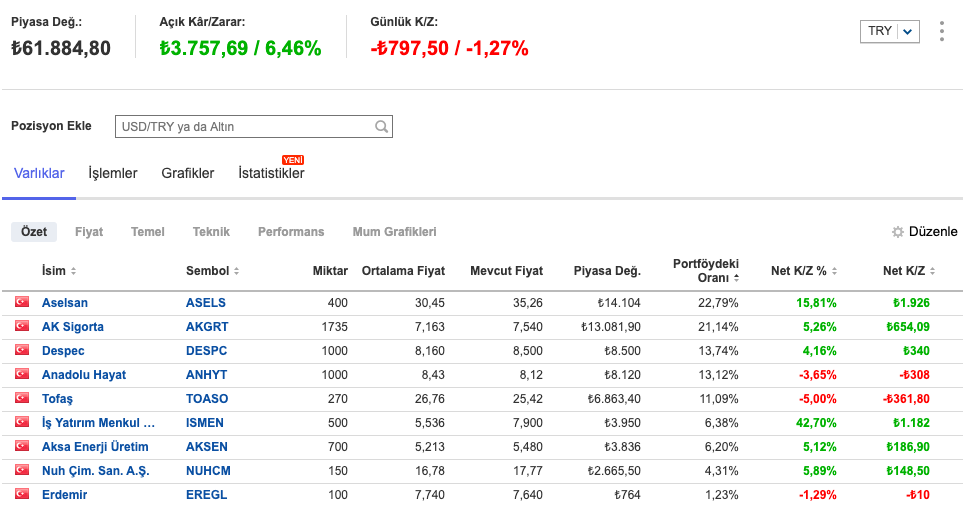Click the flag icon next to Tofaş

tap(22, 398)
